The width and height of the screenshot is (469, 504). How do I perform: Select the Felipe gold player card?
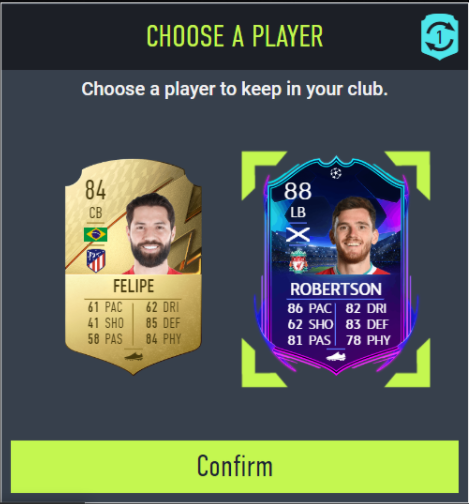coord(133,267)
